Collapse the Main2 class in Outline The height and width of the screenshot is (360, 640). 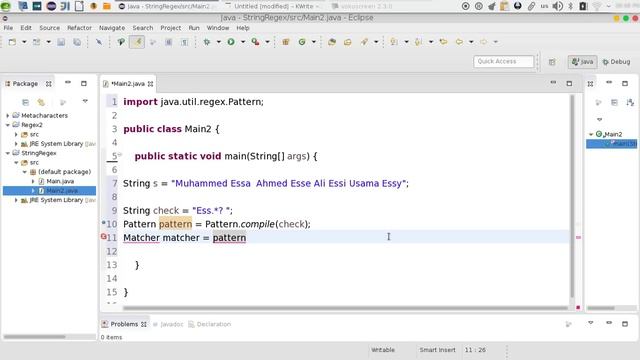click(x=591, y=134)
